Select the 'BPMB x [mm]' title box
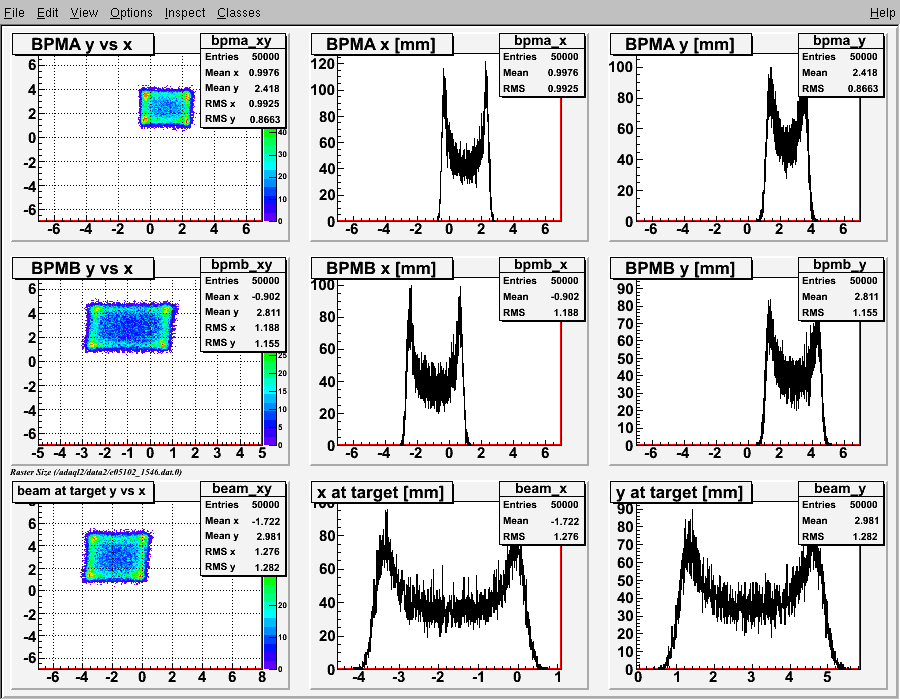Screen dimensions: 900x700 click(382, 269)
